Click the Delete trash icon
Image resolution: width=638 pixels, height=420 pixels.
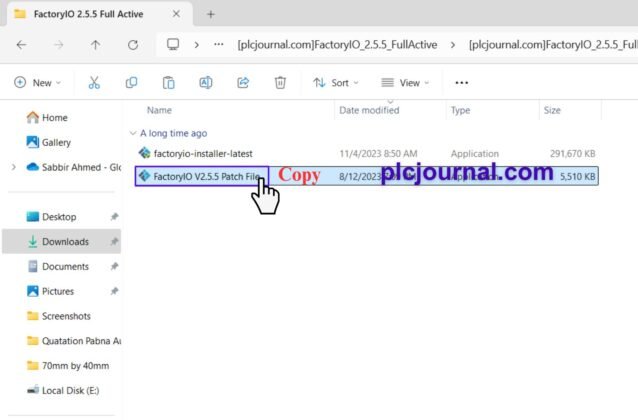coord(281,83)
